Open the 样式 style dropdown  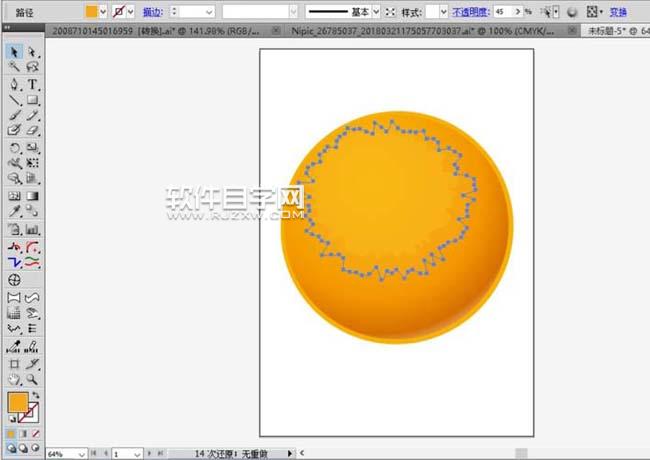(x=444, y=12)
